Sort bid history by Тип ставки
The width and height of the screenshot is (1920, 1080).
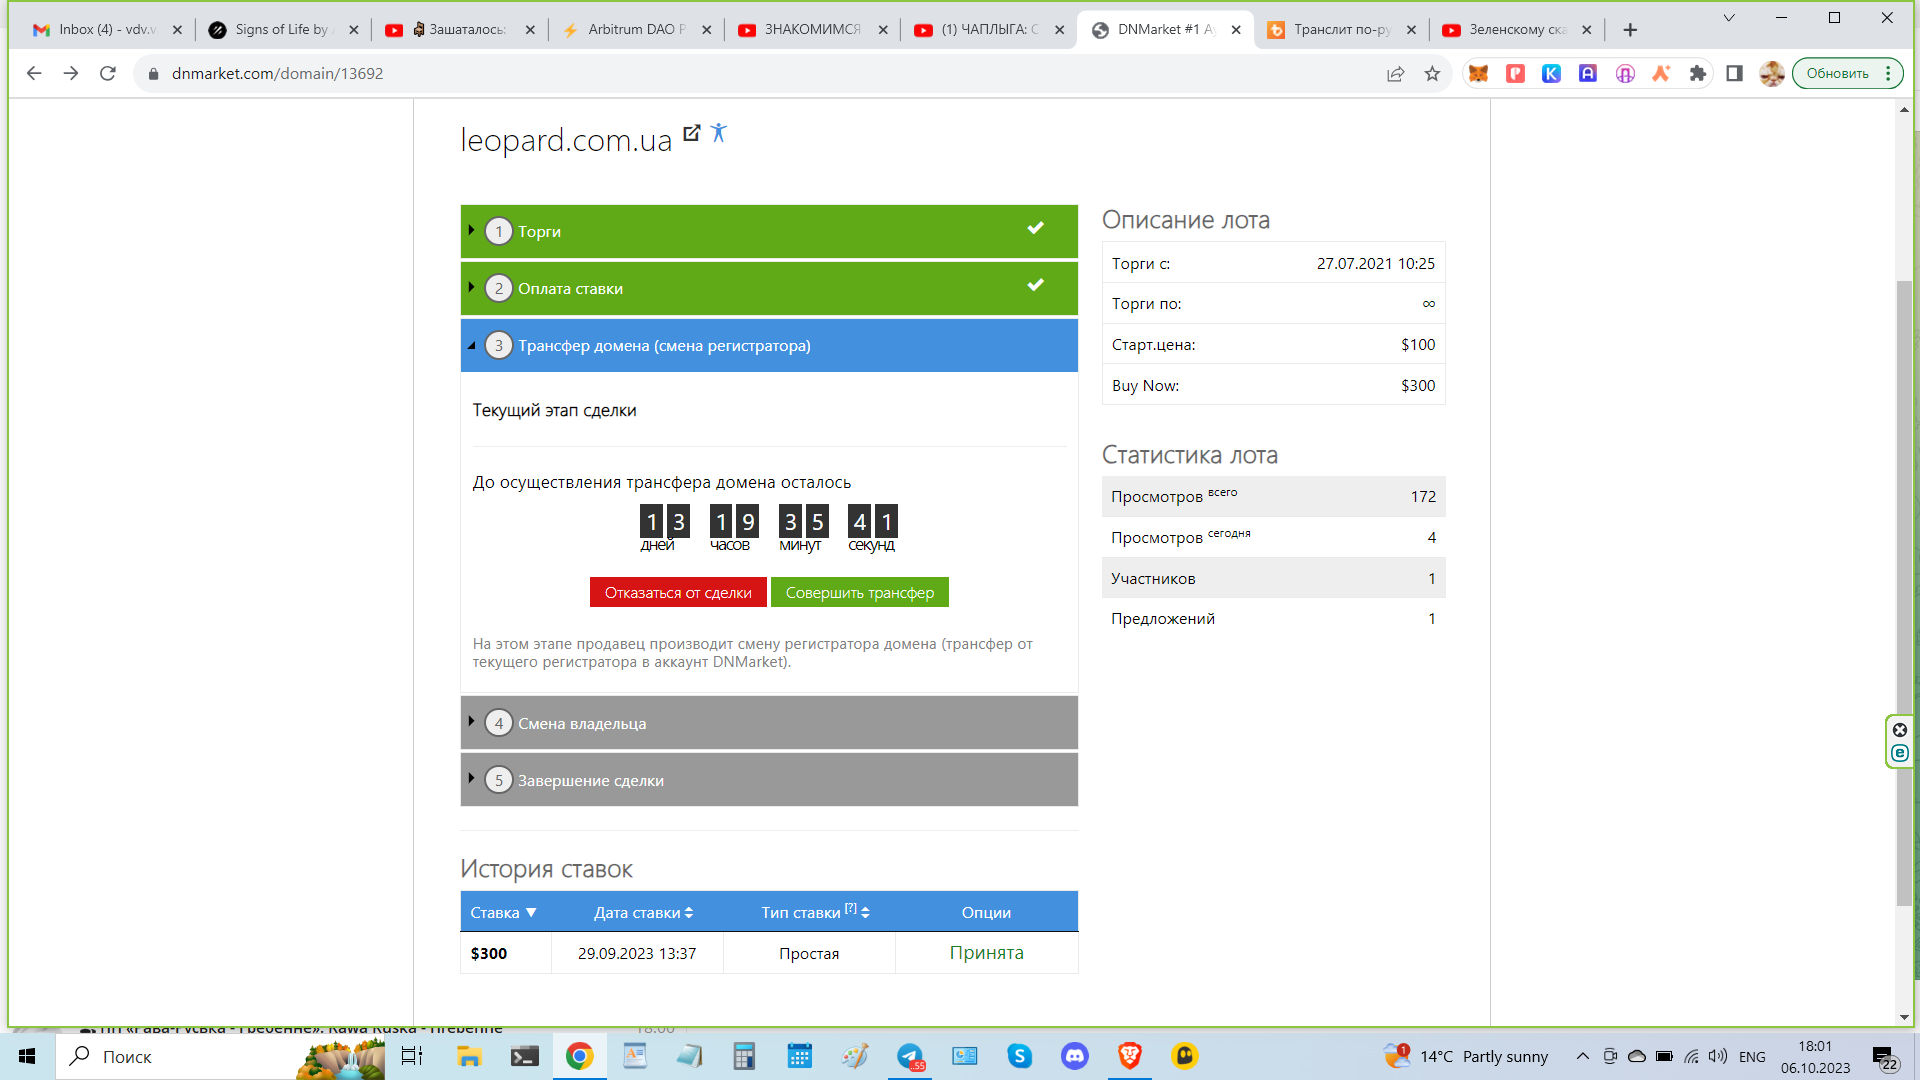tap(815, 912)
